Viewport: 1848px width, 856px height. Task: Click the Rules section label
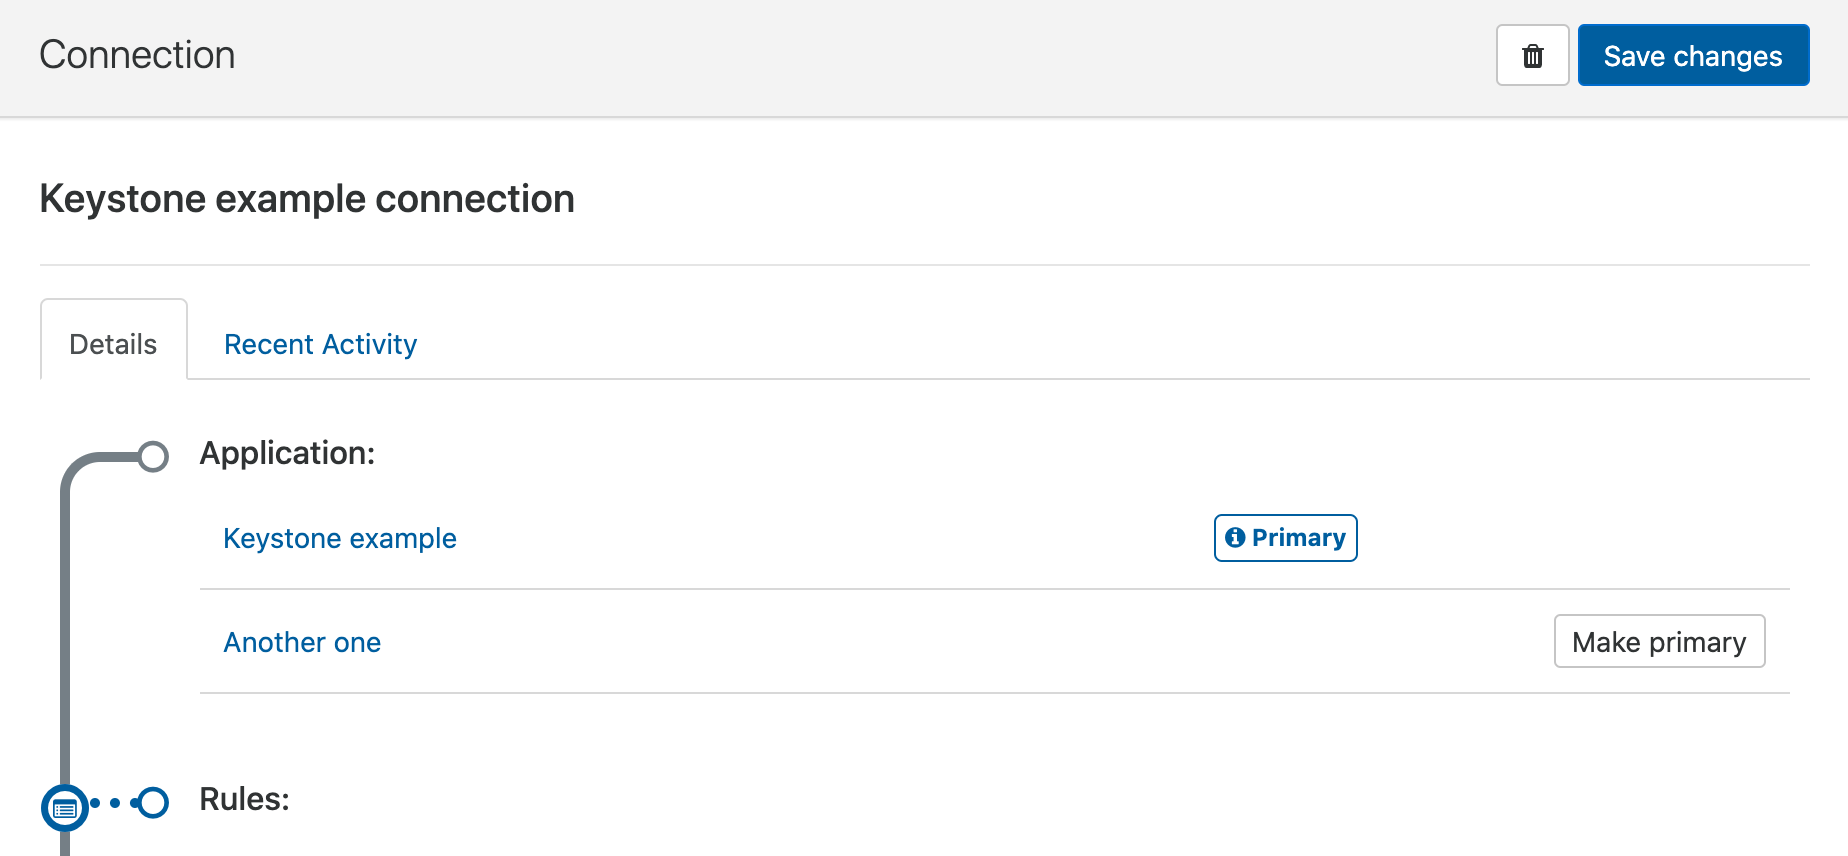click(x=243, y=800)
